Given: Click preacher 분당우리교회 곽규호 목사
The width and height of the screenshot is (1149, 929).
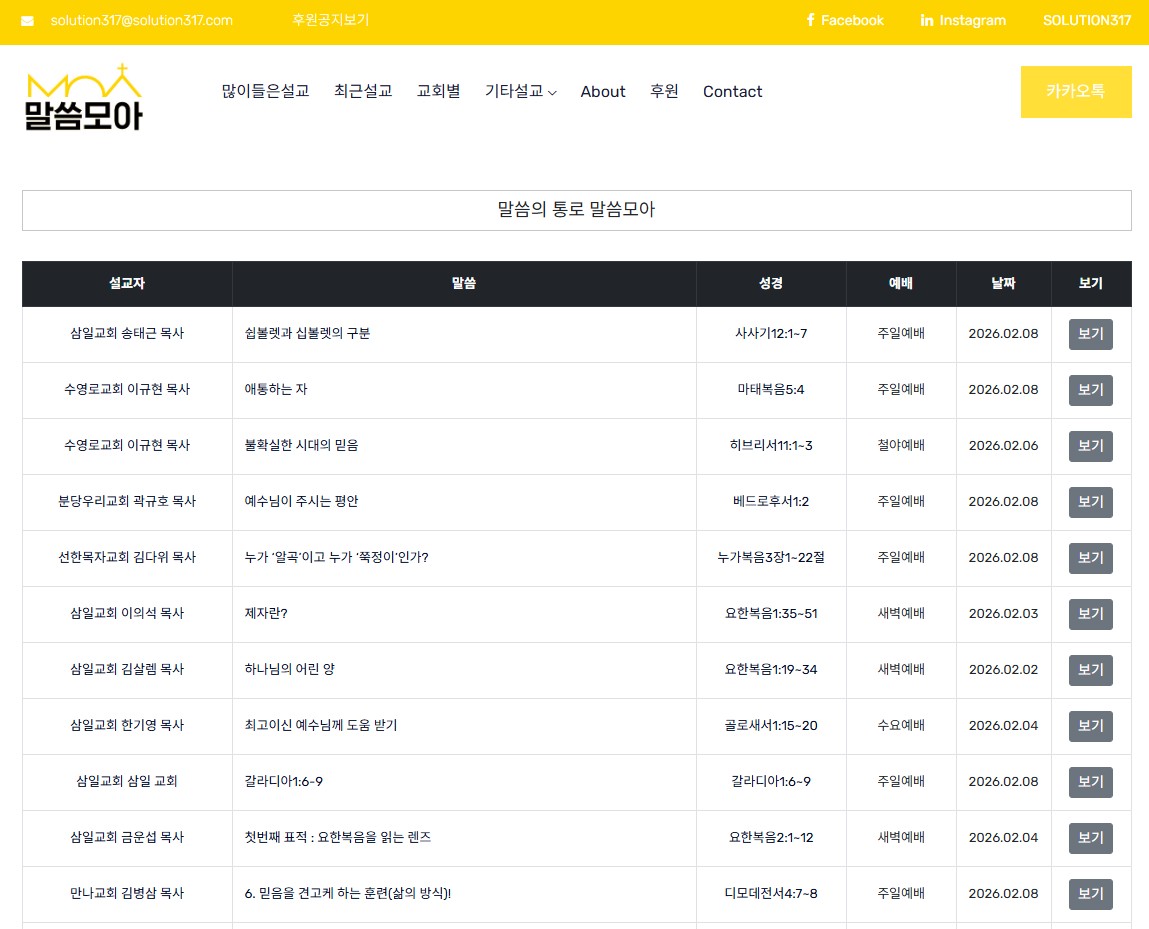Looking at the screenshot, I should click(x=127, y=501).
